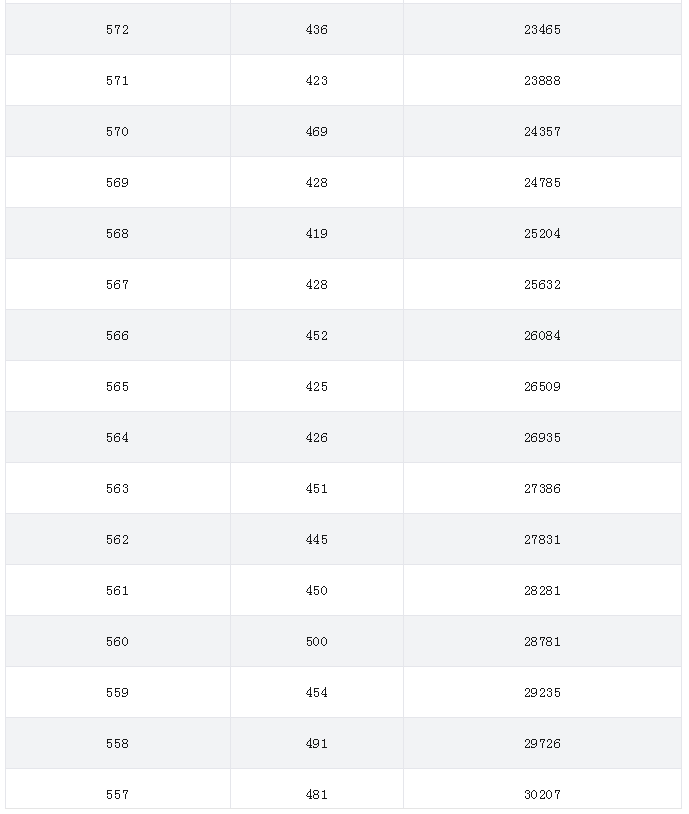
Task: Select the cell showing 436
Action: pyautogui.click(x=317, y=30)
